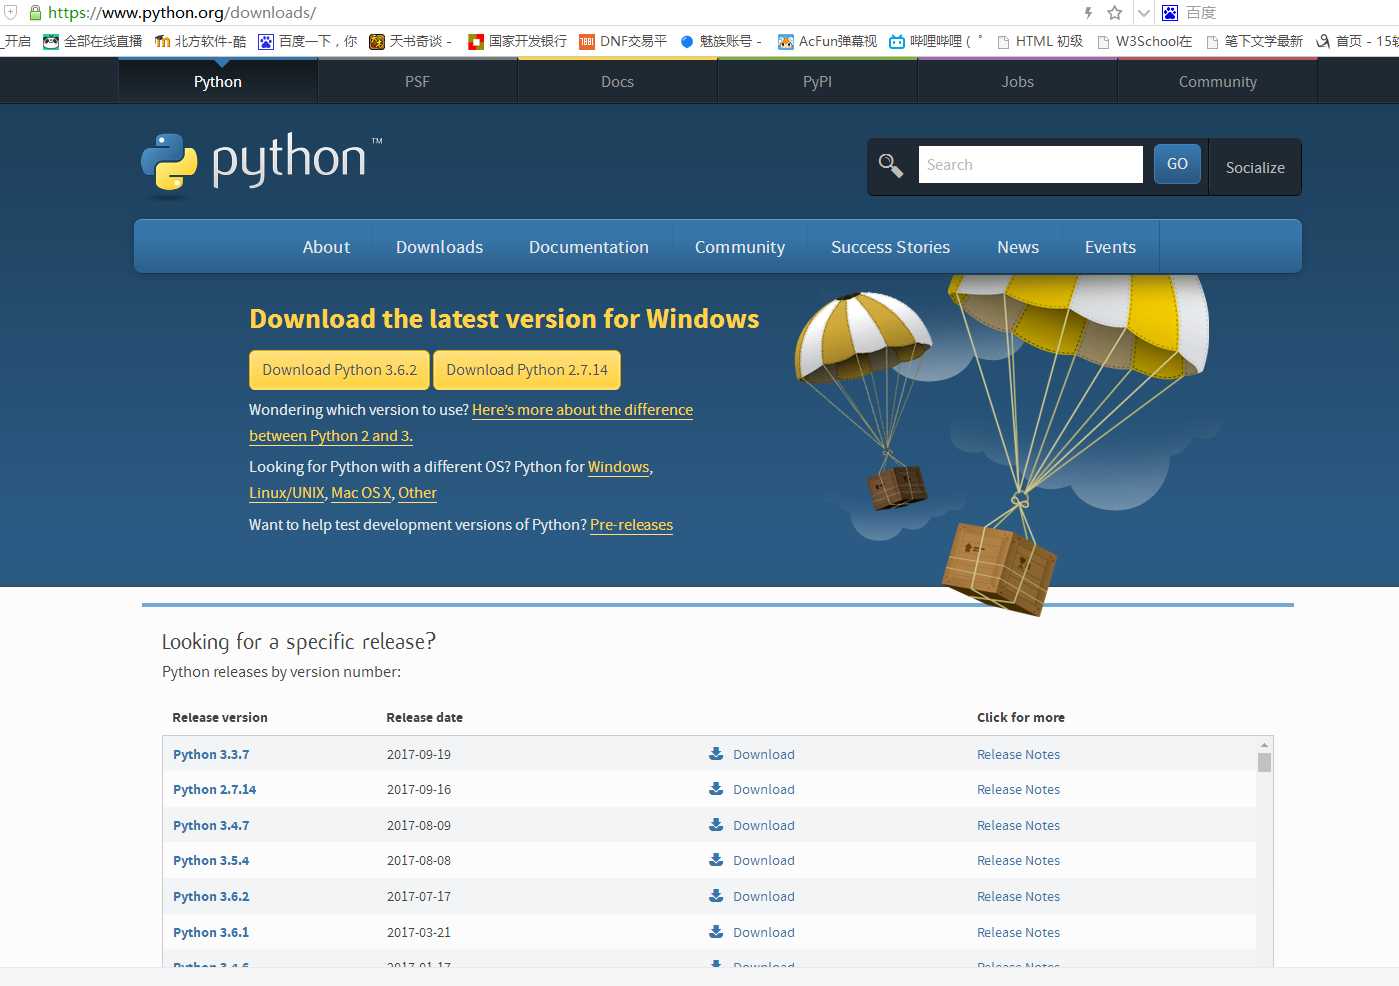1399x986 pixels.
Task: Click the green padlock security icon
Action: [36, 13]
